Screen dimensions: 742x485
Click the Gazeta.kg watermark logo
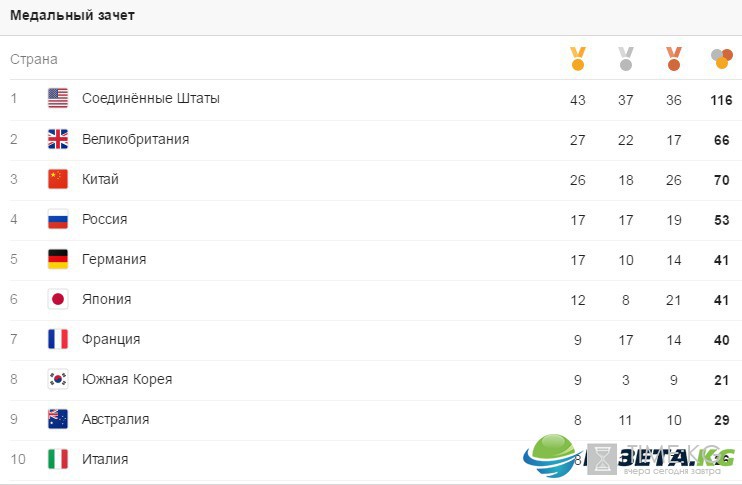tap(629, 457)
